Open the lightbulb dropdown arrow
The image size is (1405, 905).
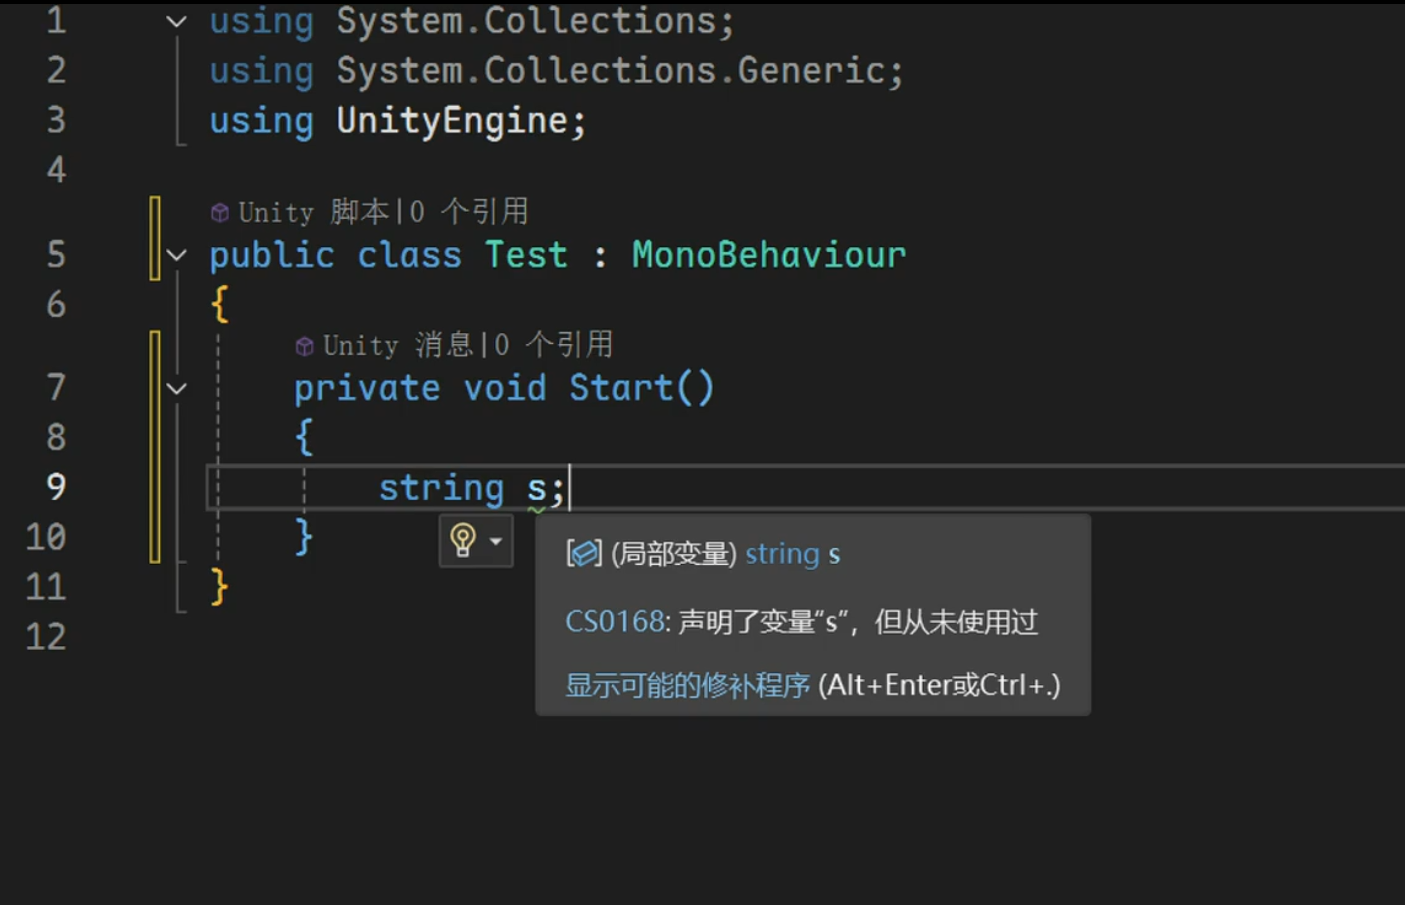pos(496,541)
